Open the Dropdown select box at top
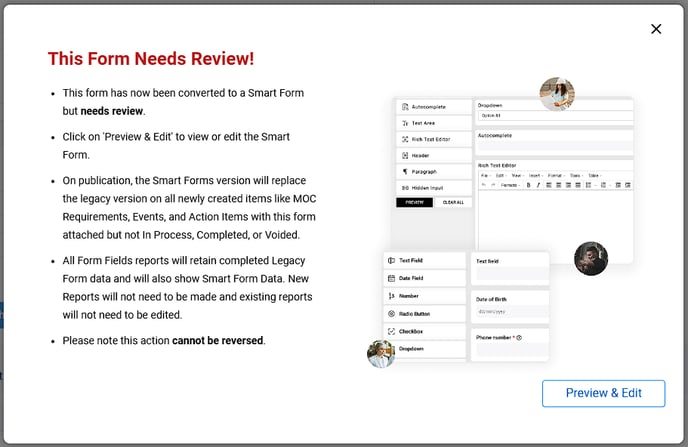The width and height of the screenshot is (688, 447). [554, 116]
